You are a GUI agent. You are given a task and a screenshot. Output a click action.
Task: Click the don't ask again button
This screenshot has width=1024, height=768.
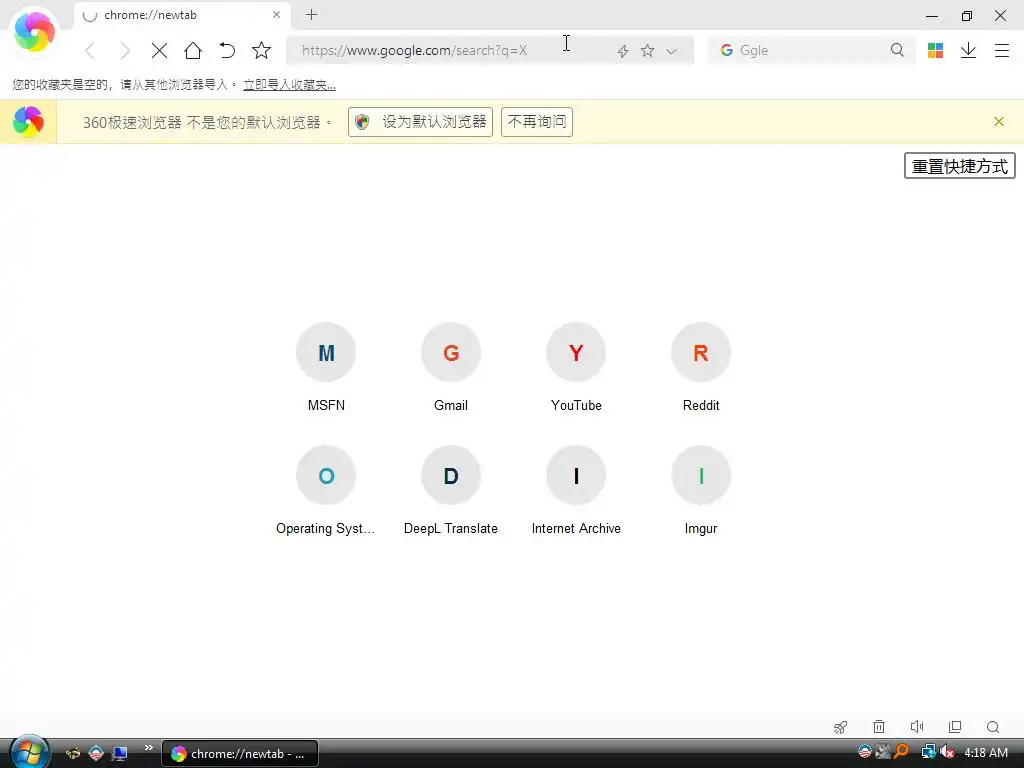coord(537,121)
